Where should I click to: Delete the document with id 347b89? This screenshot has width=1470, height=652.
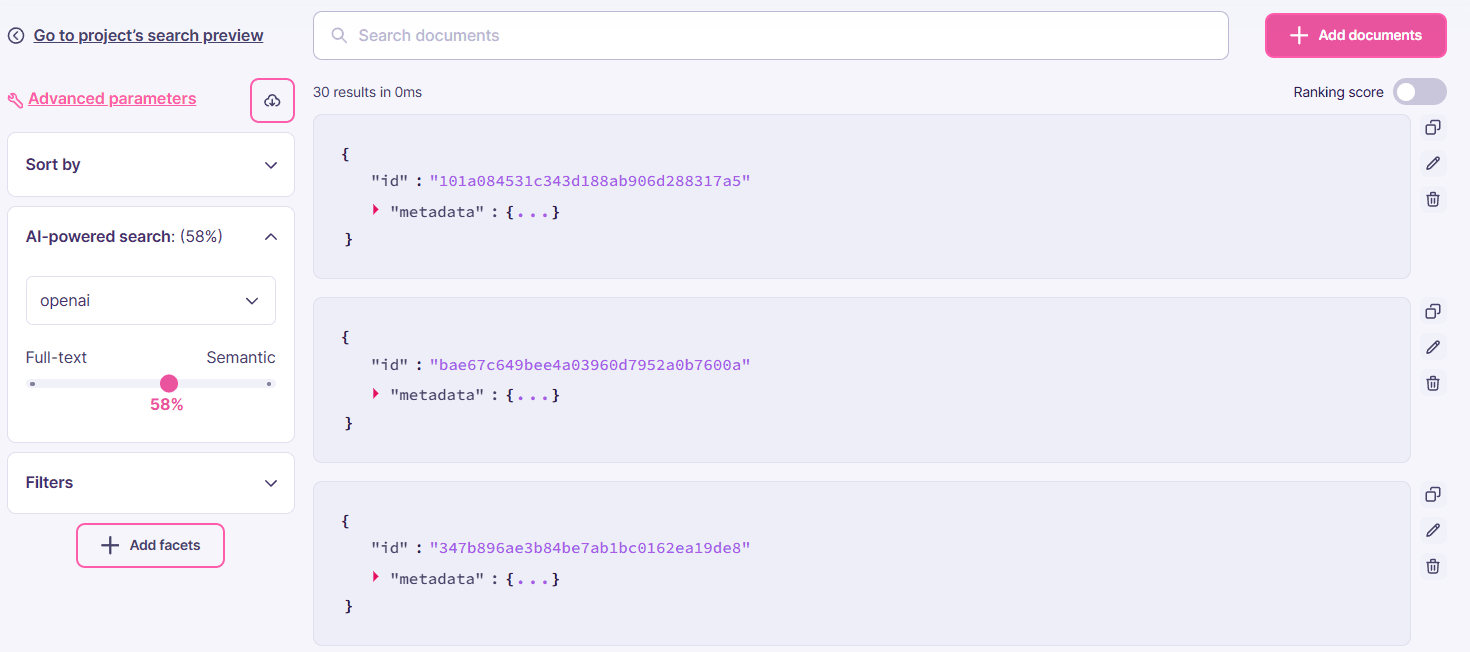pyautogui.click(x=1432, y=566)
